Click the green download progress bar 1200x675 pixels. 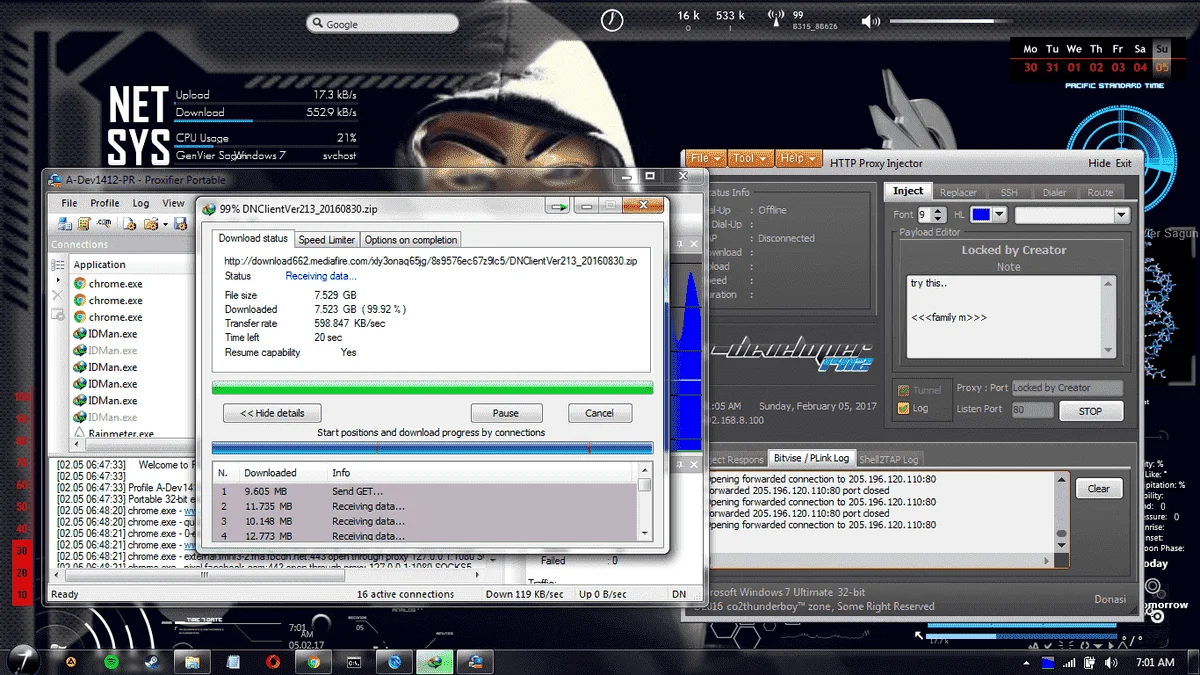432,387
